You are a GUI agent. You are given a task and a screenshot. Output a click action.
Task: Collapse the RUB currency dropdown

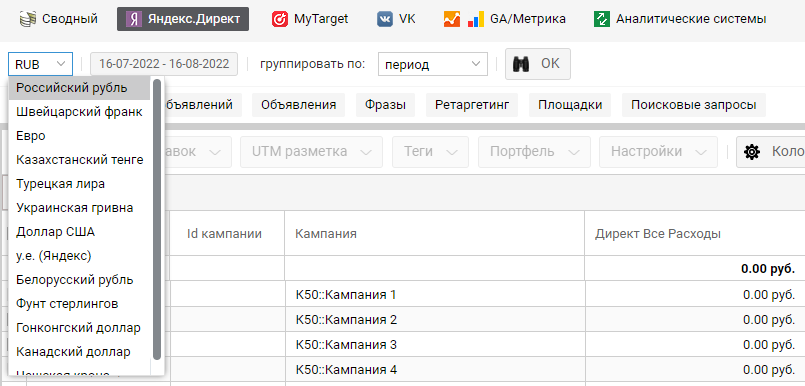point(41,65)
